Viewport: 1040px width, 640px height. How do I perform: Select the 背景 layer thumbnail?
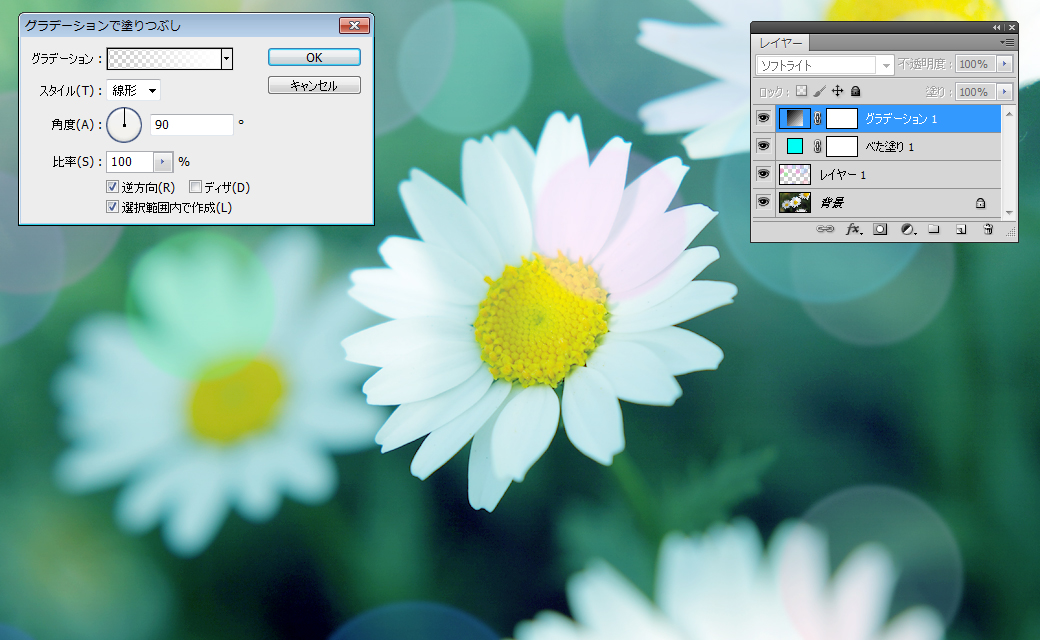795,202
